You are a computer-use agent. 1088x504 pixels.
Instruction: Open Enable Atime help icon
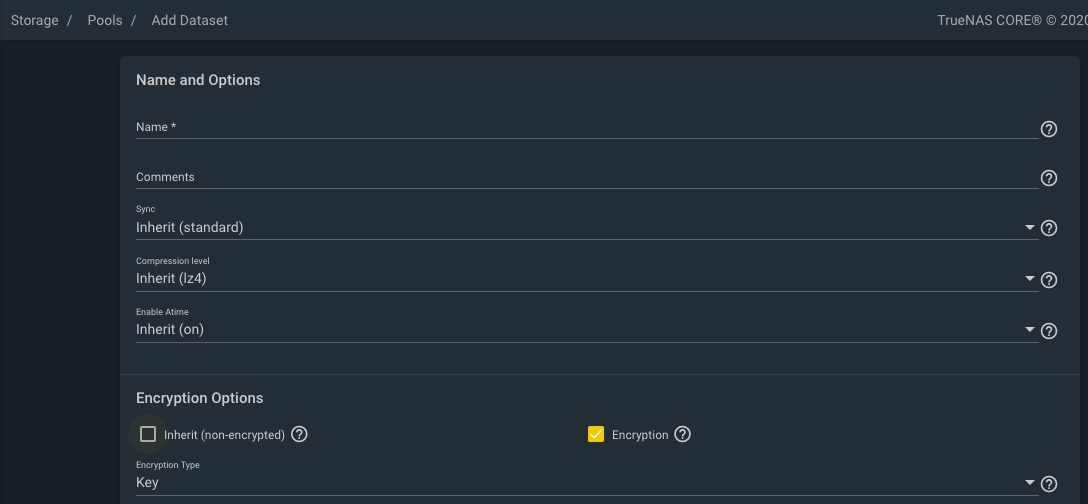[1049, 331]
